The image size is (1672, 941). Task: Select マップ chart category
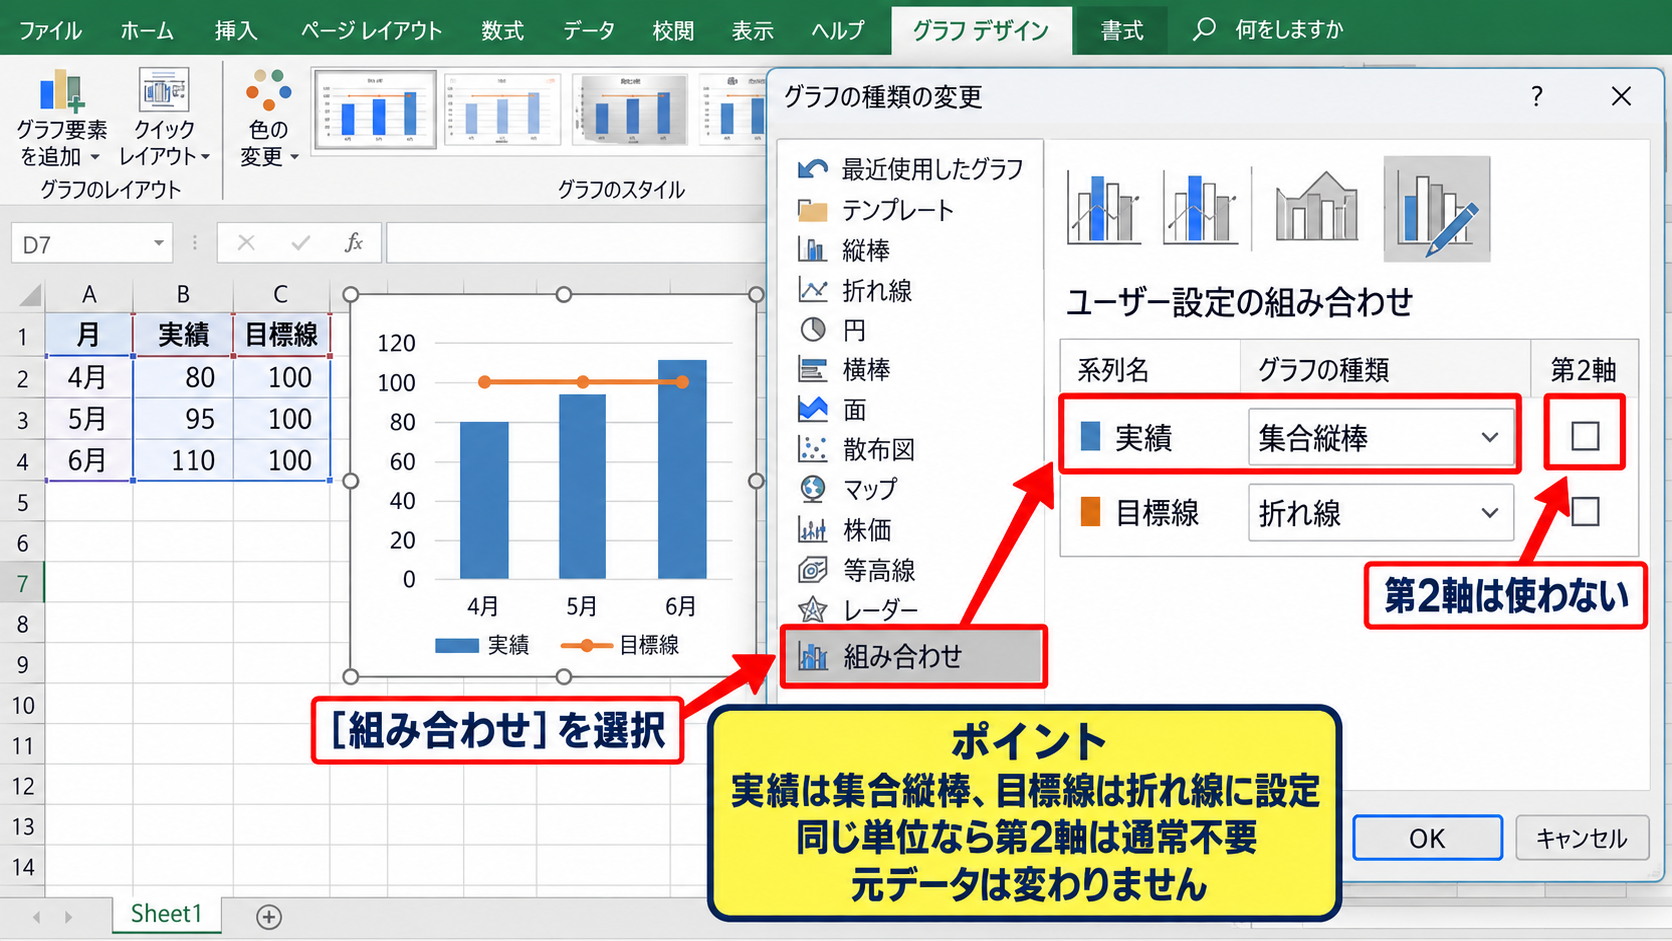pyautogui.click(x=848, y=490)
